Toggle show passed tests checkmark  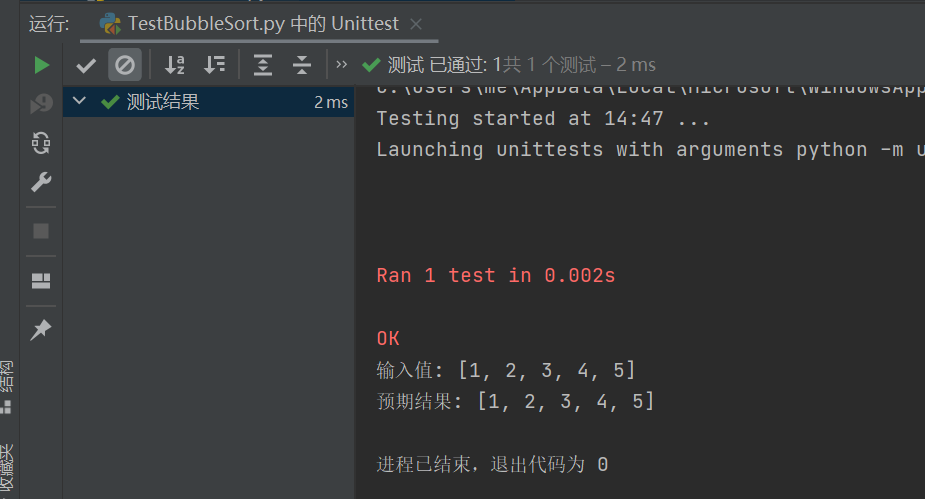86,65
